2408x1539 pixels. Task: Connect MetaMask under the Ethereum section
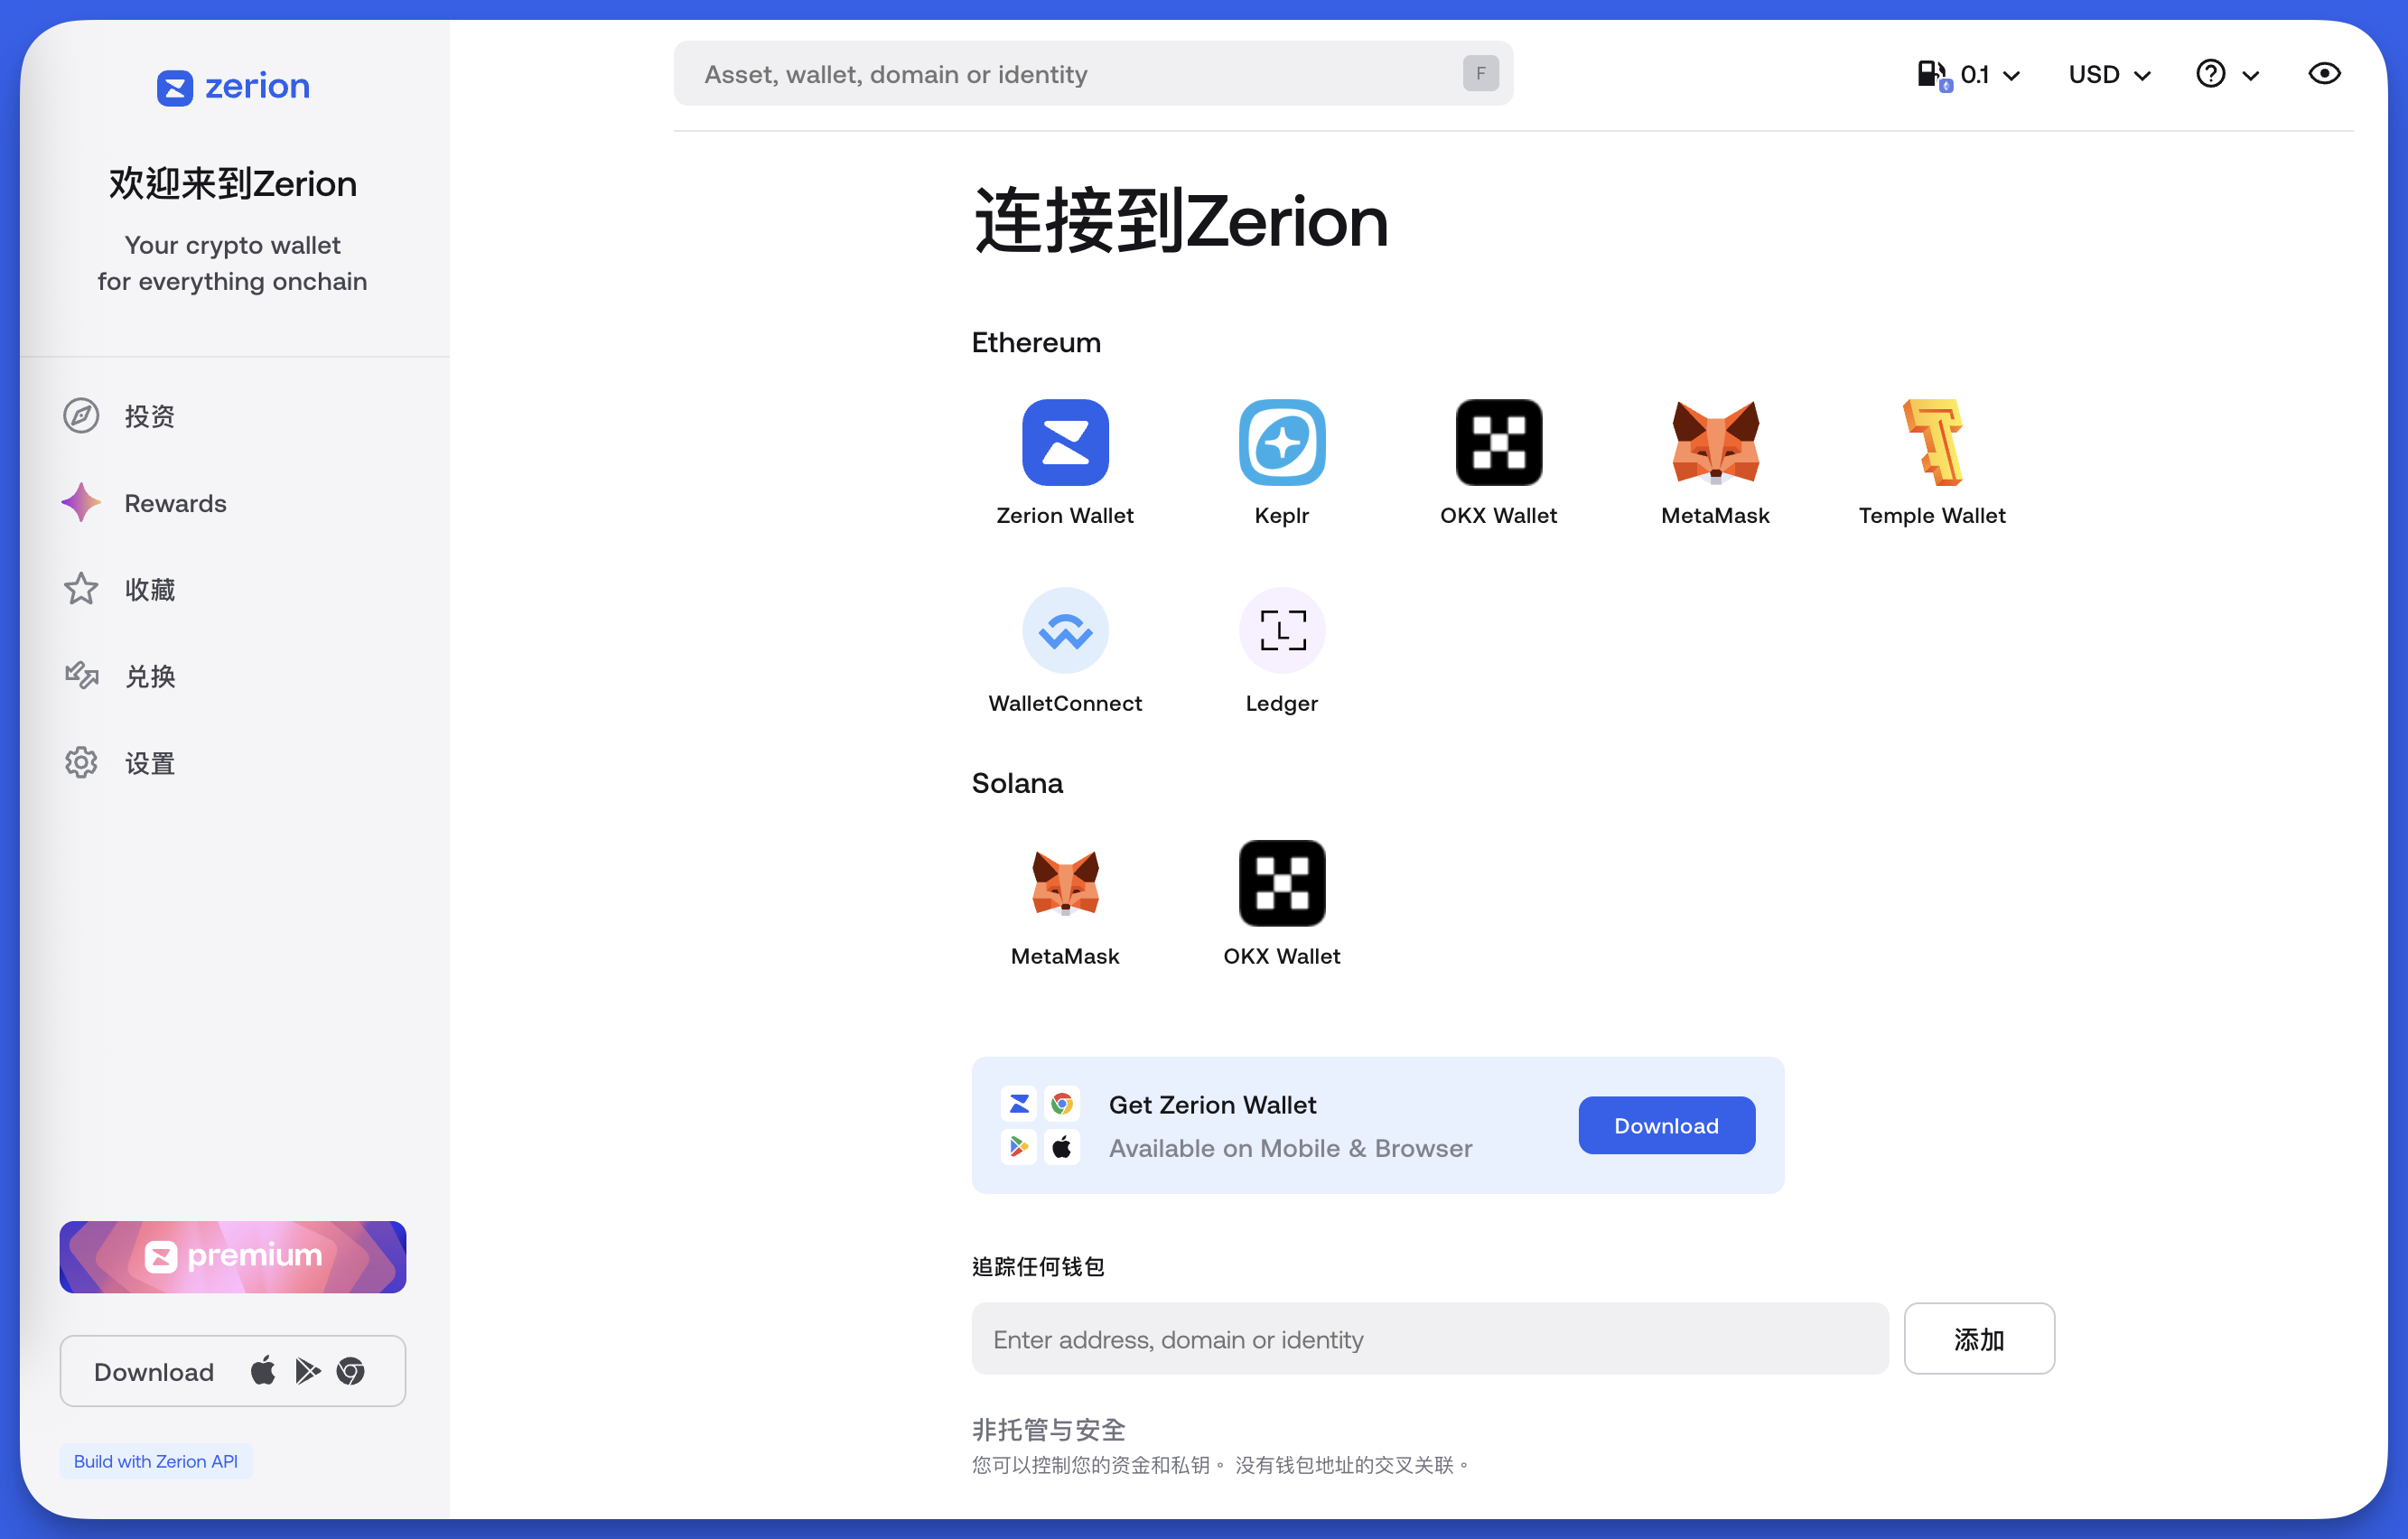coord(1715,442)
